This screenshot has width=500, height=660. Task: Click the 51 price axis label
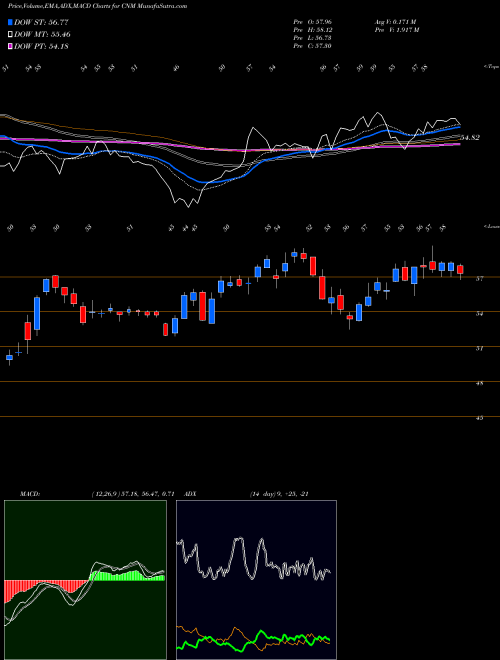point(481,348)
